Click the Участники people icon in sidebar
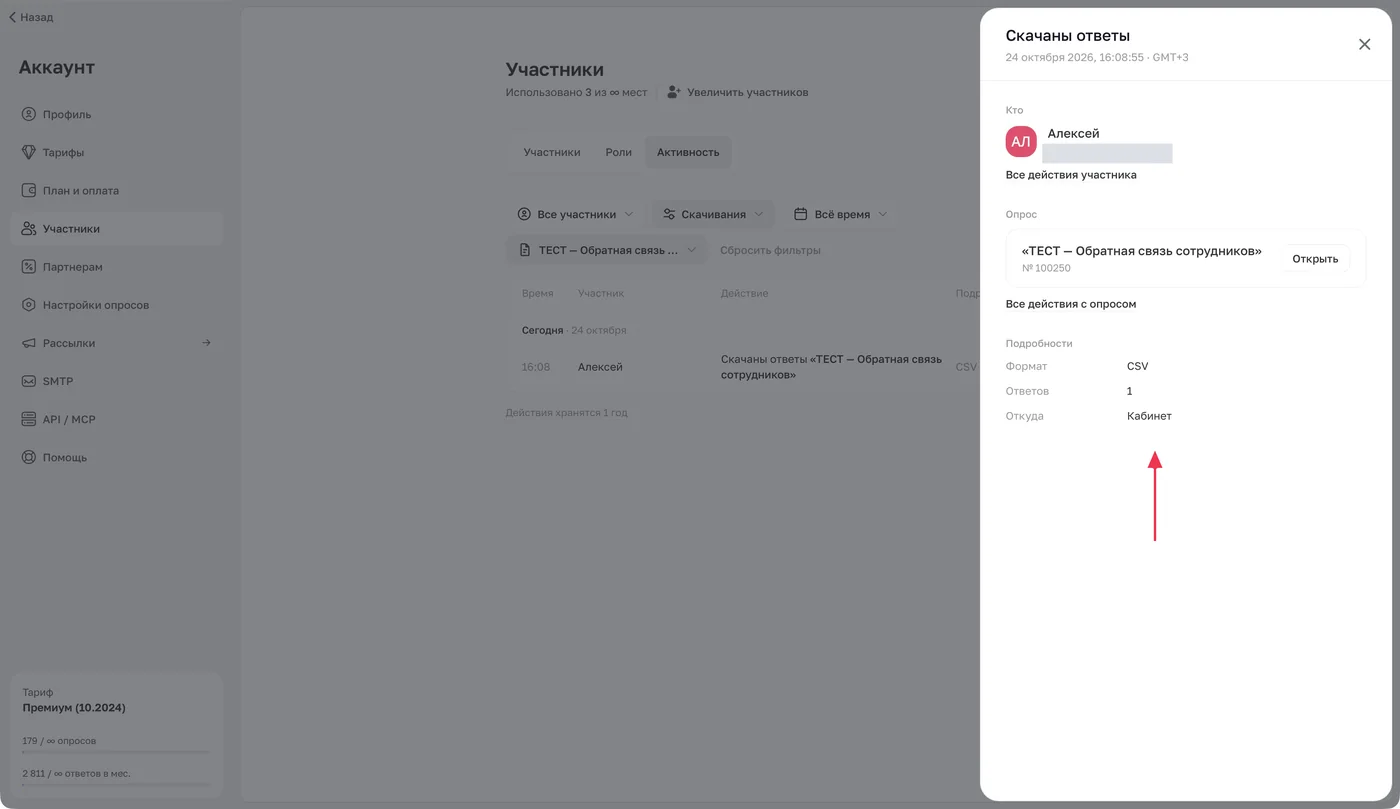 29,228
